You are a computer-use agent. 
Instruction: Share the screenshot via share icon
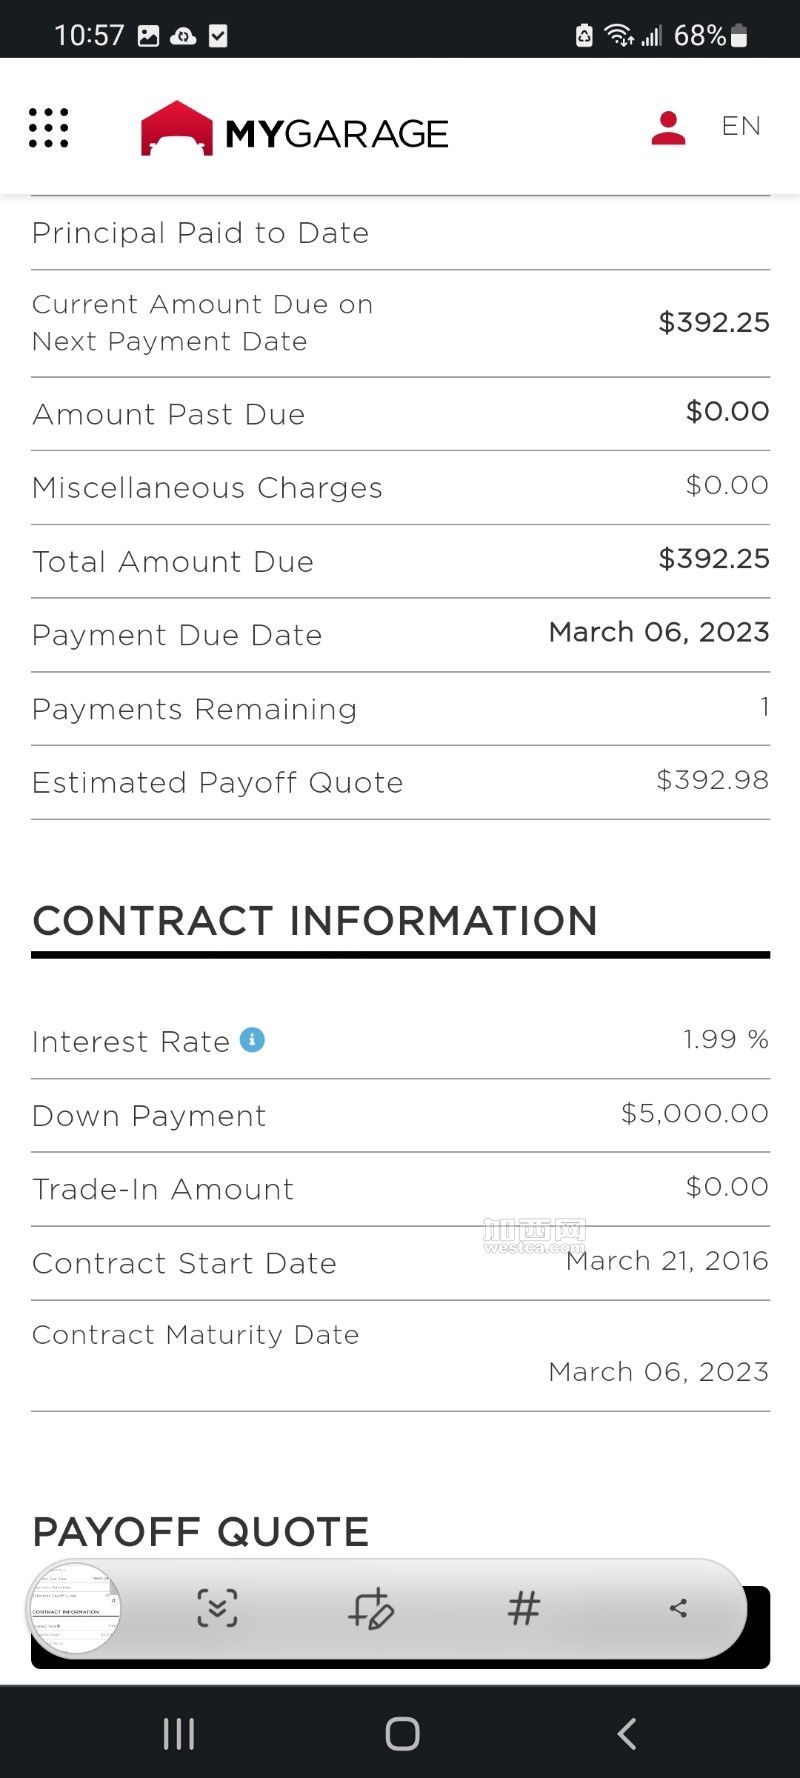point(678,1608)
